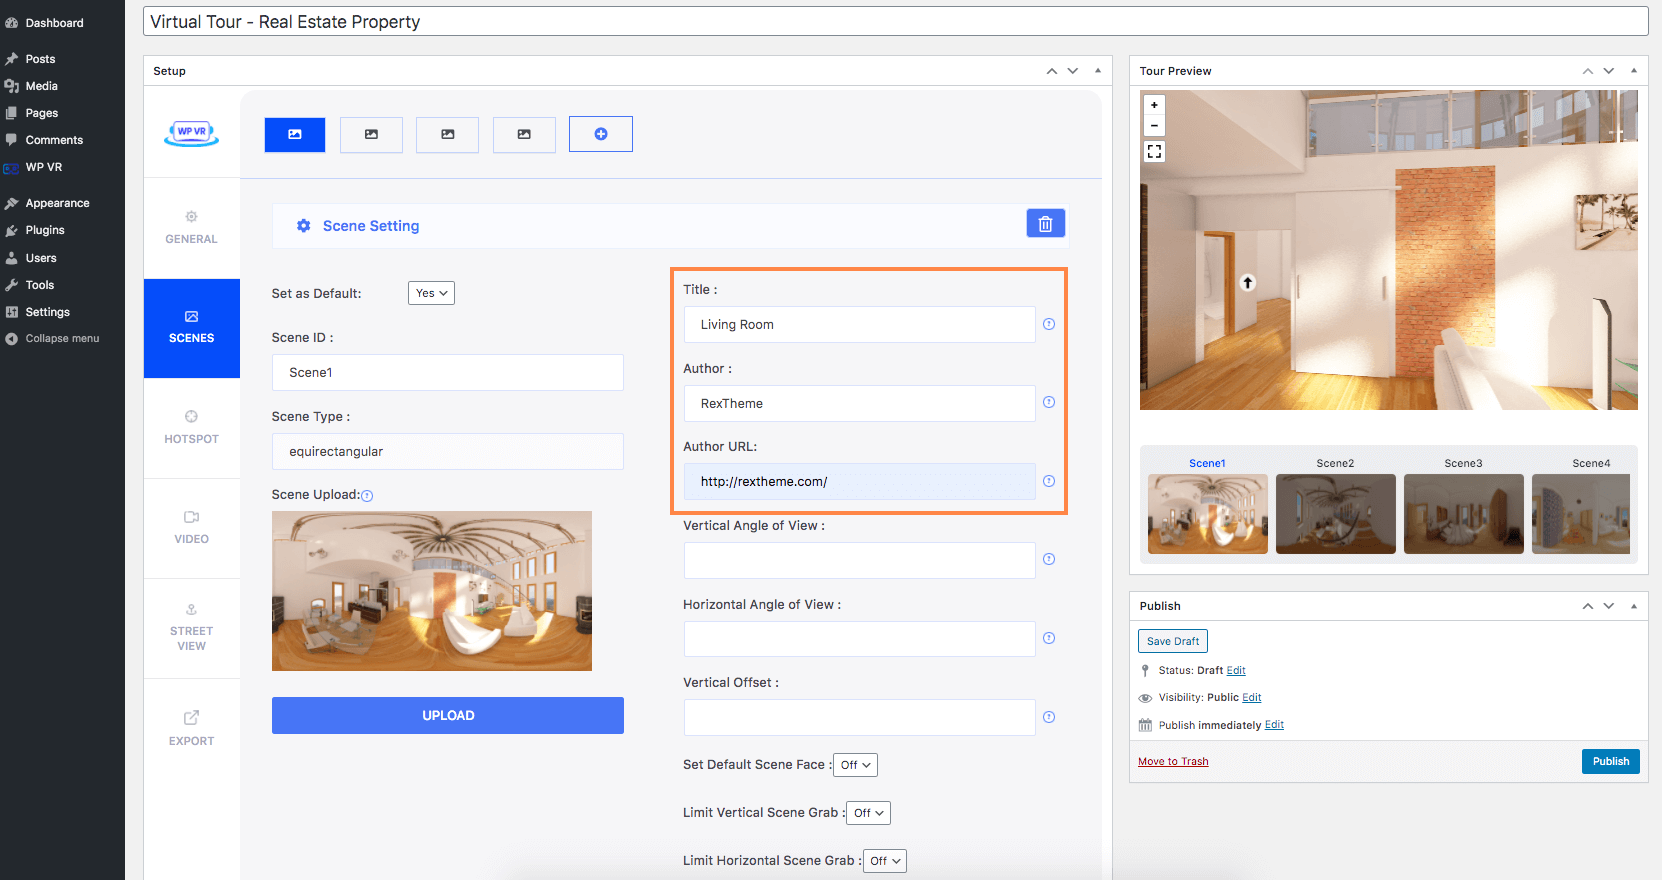This screenshot has width=1662, height=880.
Task: Open Limit Vertical Scene Grab dropdown
Action: coord(868,813)
